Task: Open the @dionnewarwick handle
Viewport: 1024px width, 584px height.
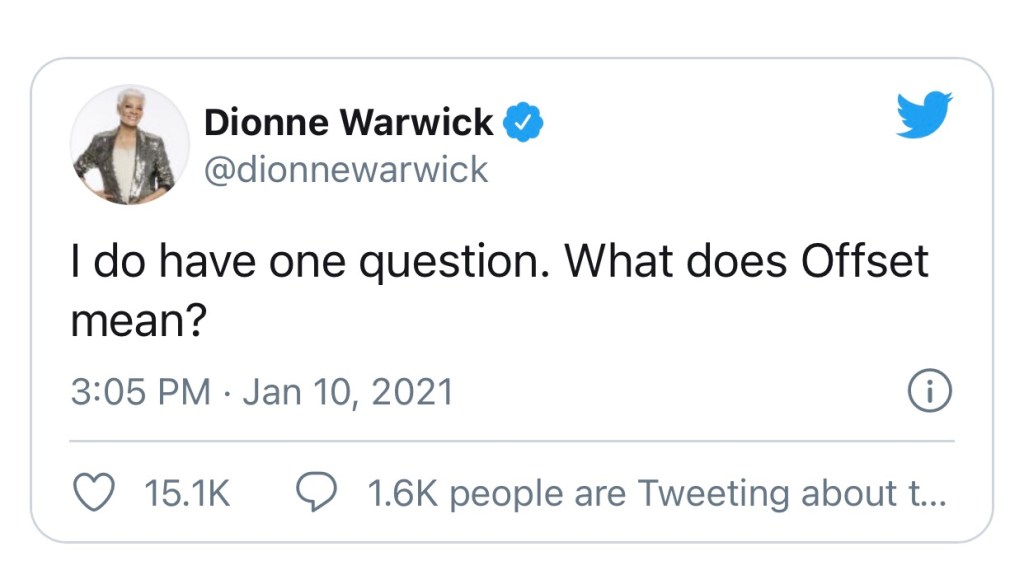Action: (345, 169)
